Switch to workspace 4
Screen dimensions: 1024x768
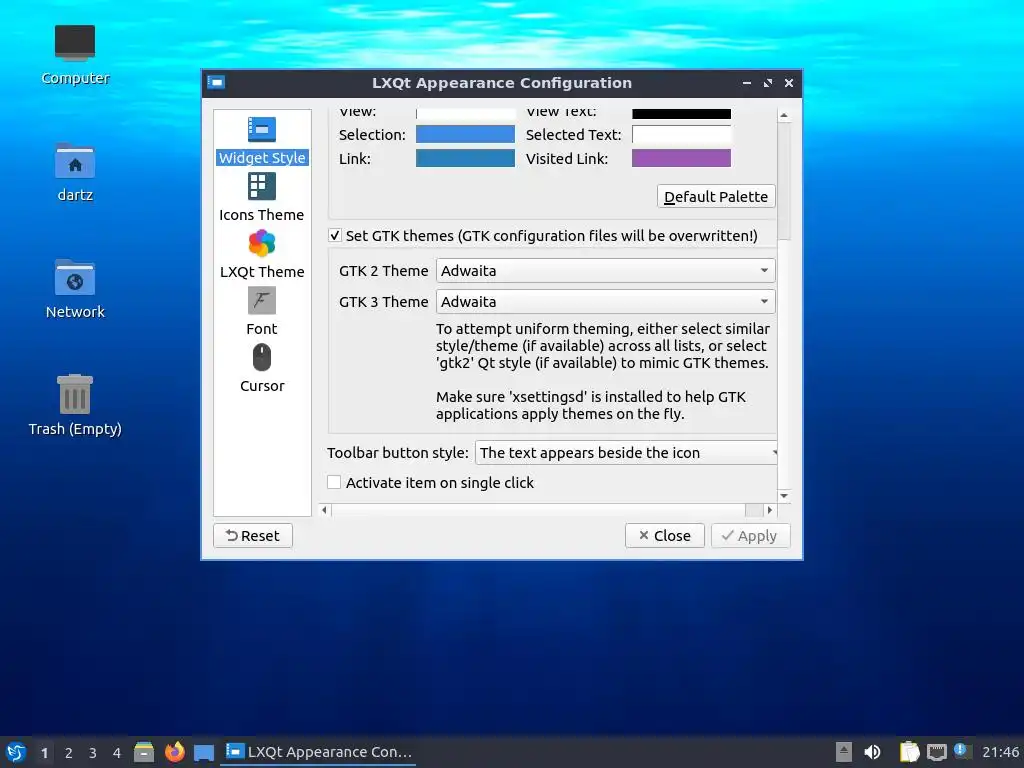(x=117, y=753)
